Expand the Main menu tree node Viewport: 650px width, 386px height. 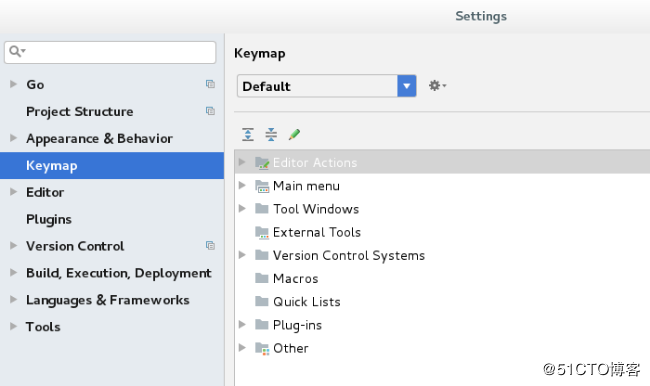pyautogui.click(x=243, y=185)
